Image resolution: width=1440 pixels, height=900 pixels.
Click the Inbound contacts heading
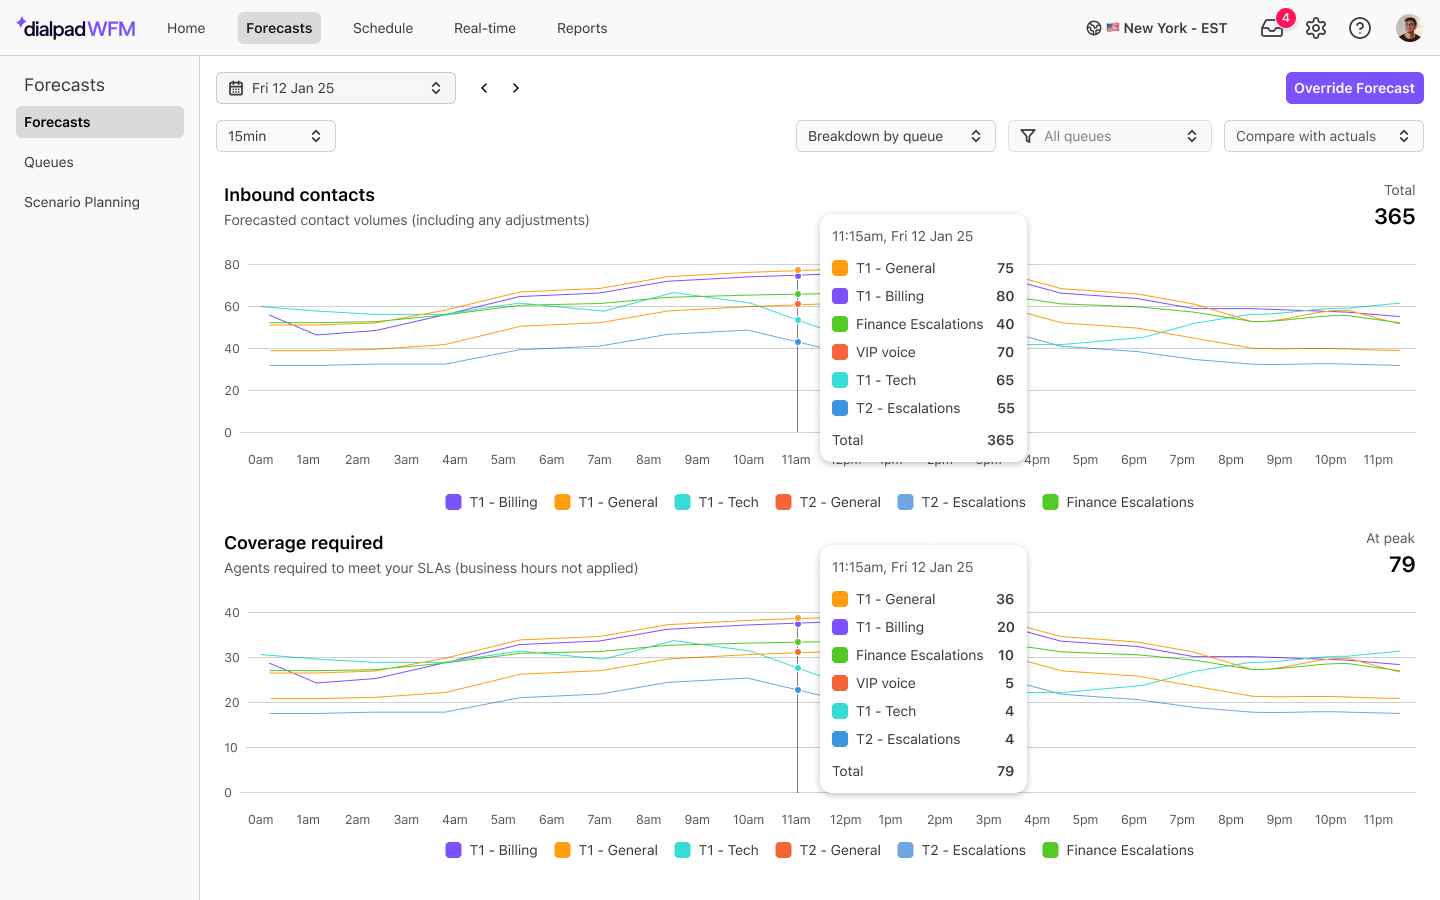(x=299, y=195)
